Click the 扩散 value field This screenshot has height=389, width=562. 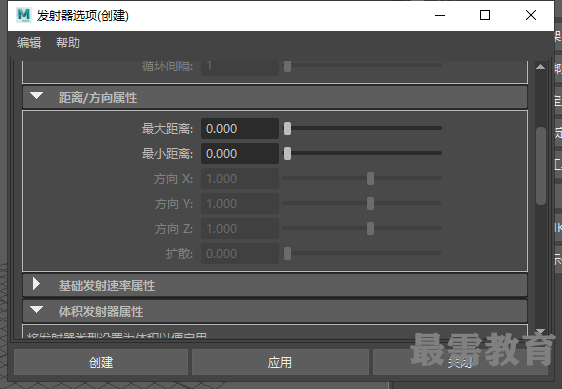(x=240, y=254)
